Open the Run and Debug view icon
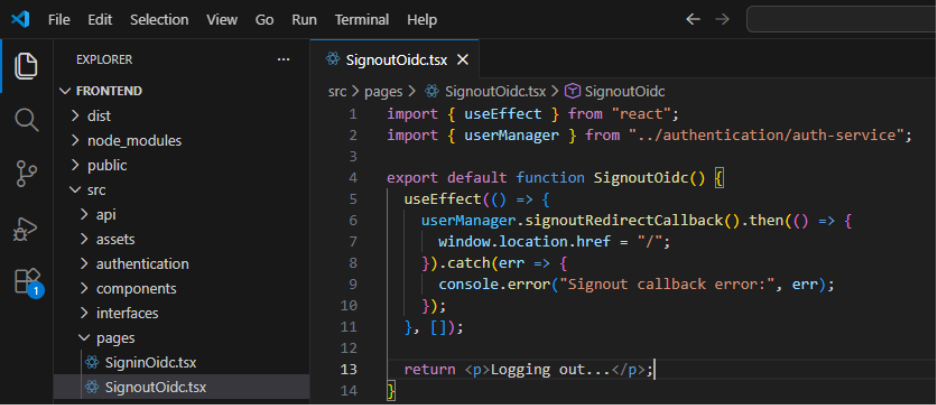Viewport: 936px width, 405px height. [27, 228]
